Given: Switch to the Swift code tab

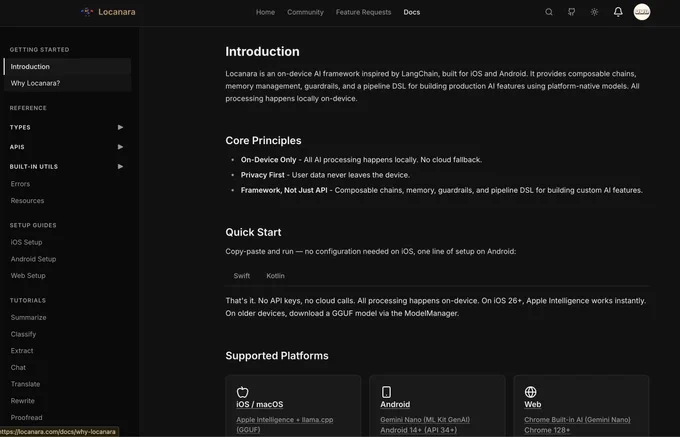Looking at the screenshot, I should pos(242,276).
